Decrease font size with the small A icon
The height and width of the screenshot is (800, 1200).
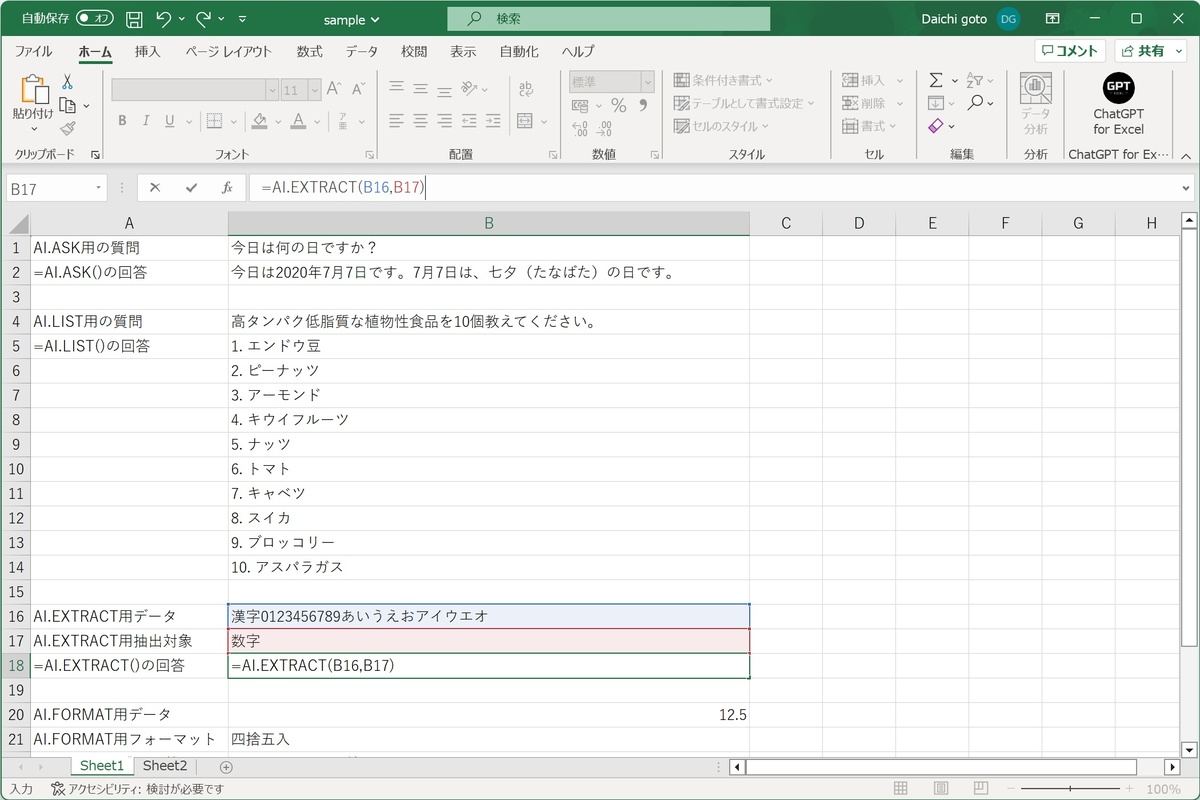tap(357, 89)
